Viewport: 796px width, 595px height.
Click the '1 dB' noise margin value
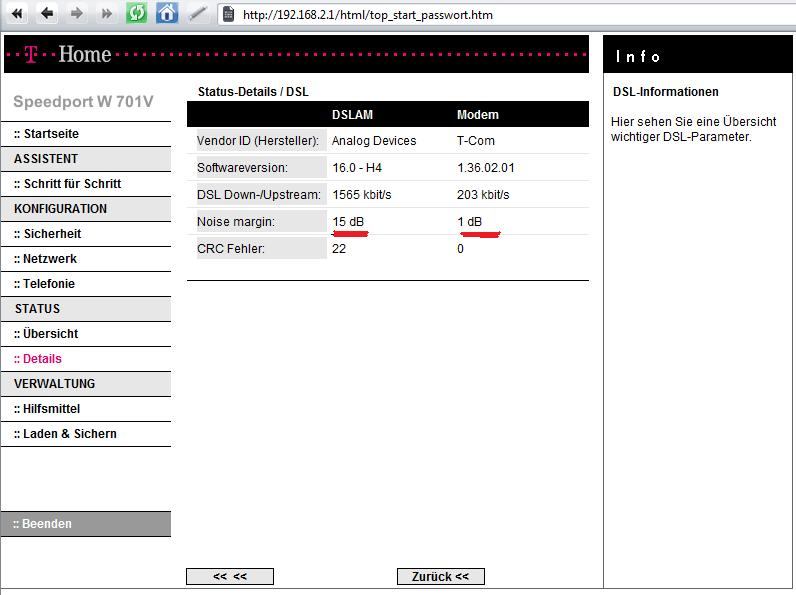tap(470, 222)
